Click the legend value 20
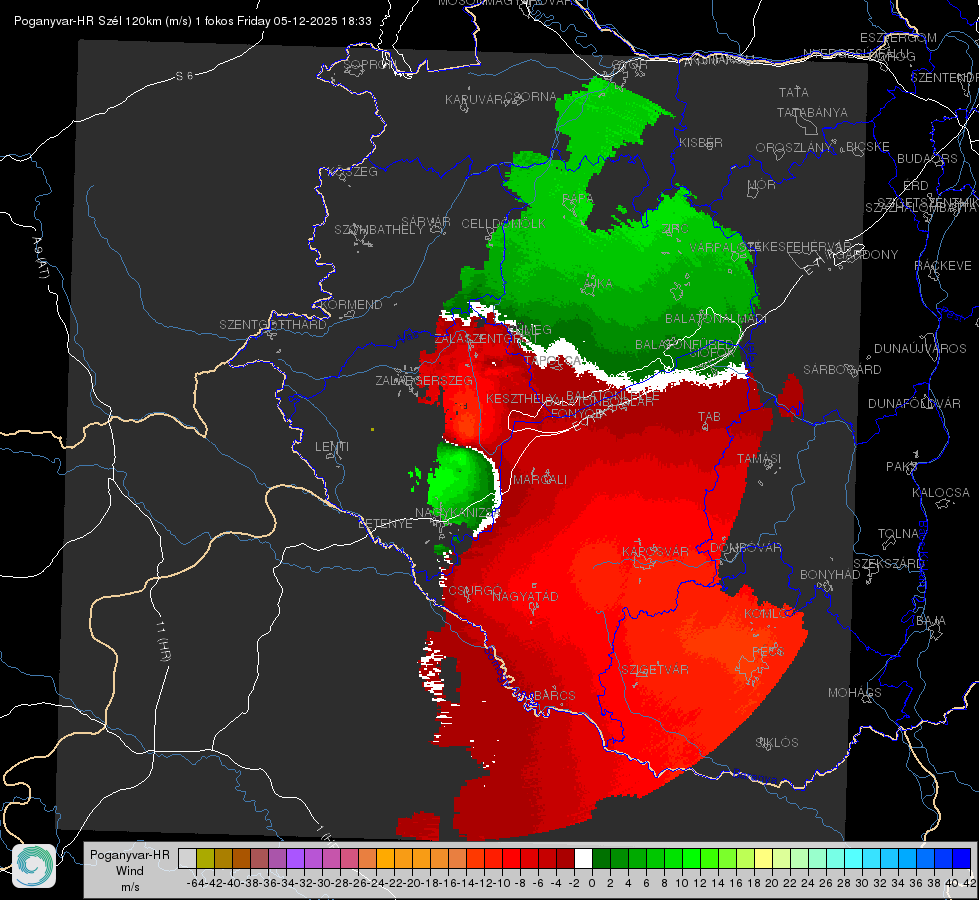The width and height of the screenshot is (979, 900). tap(772, 883)
